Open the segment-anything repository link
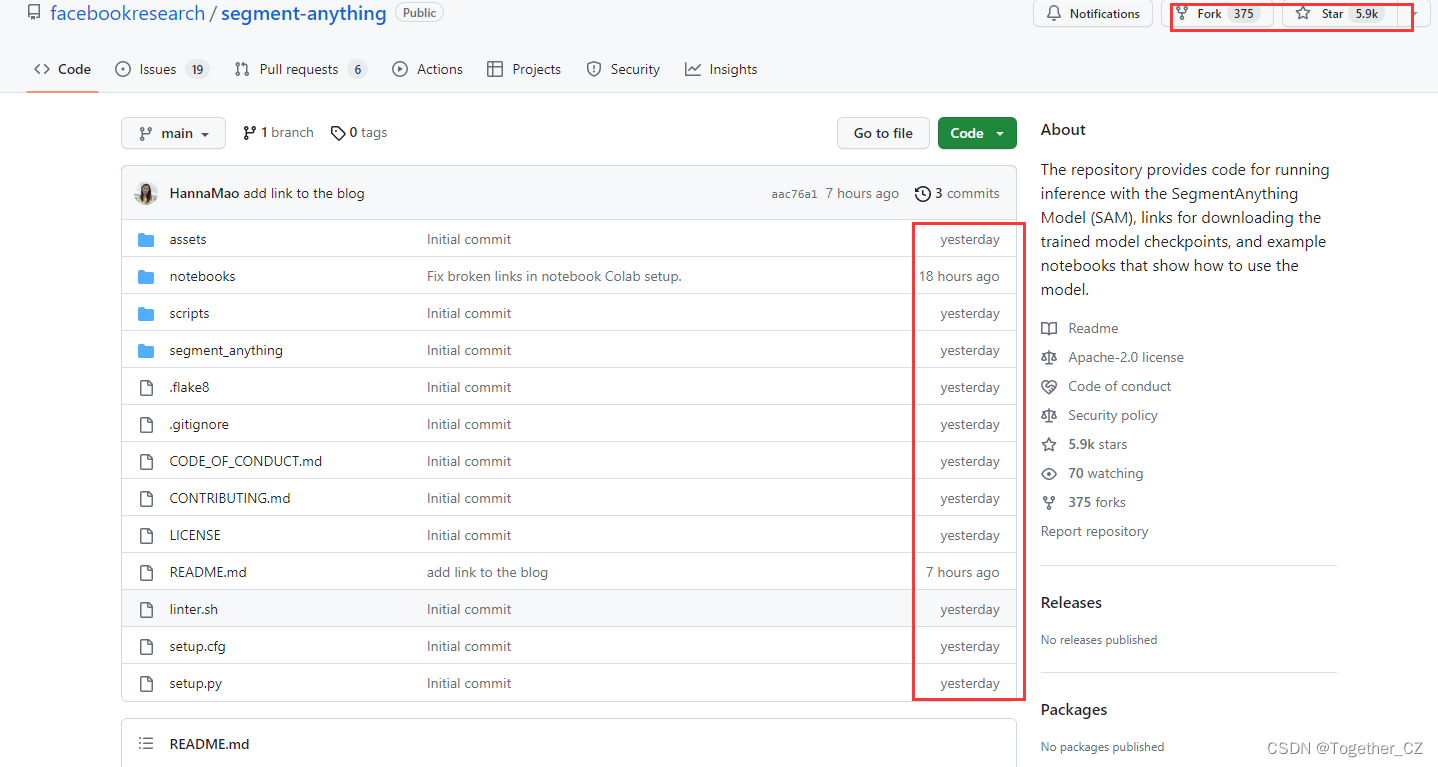1438x767 pixels. tap(303, 14)
